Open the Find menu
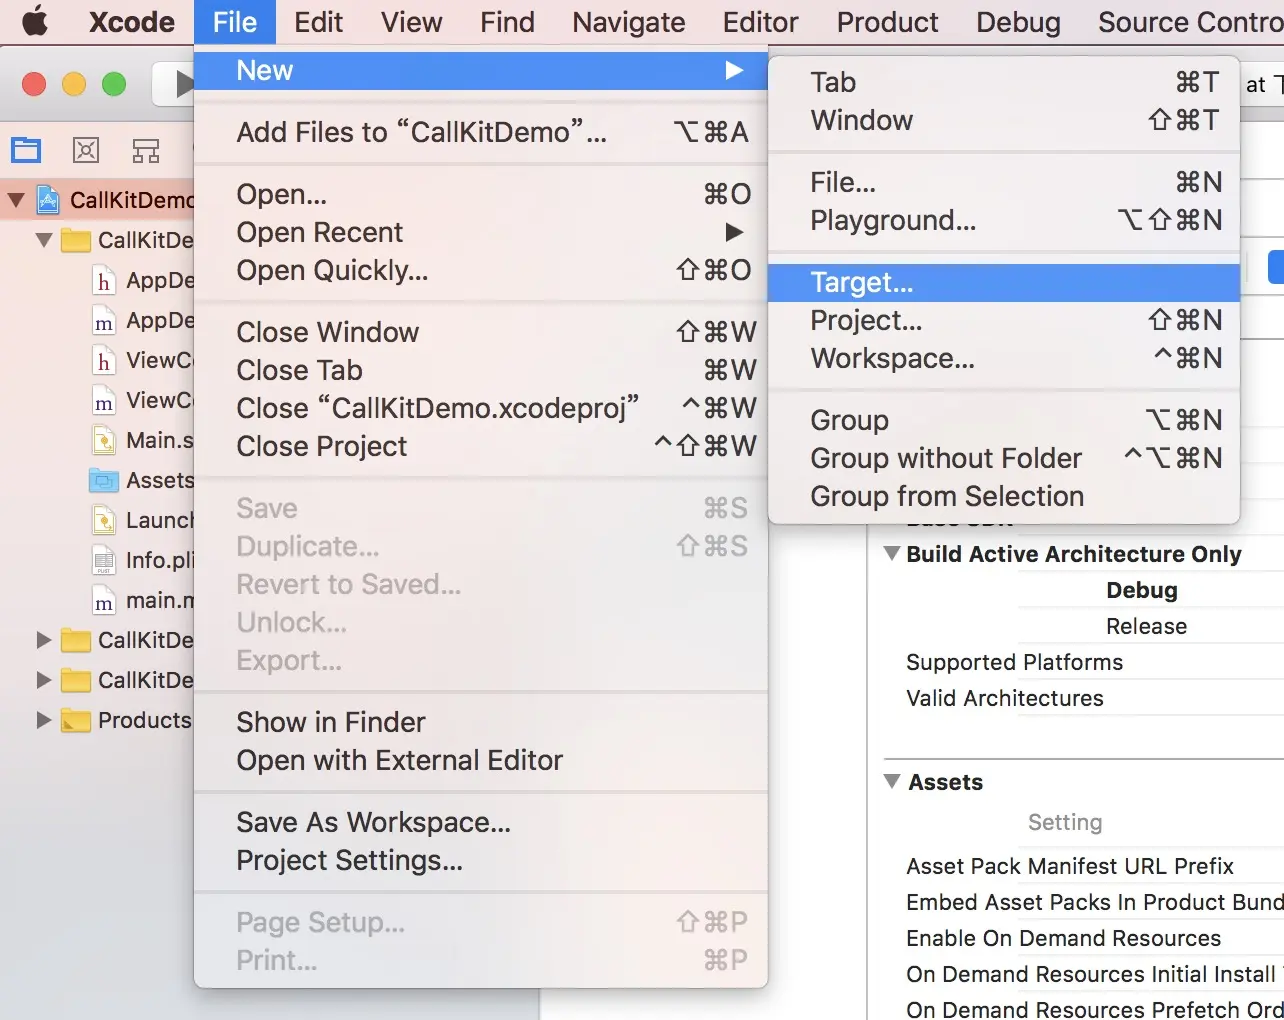The width and height of the screenshot is (1284, 1020). click(x=507, y=22)
